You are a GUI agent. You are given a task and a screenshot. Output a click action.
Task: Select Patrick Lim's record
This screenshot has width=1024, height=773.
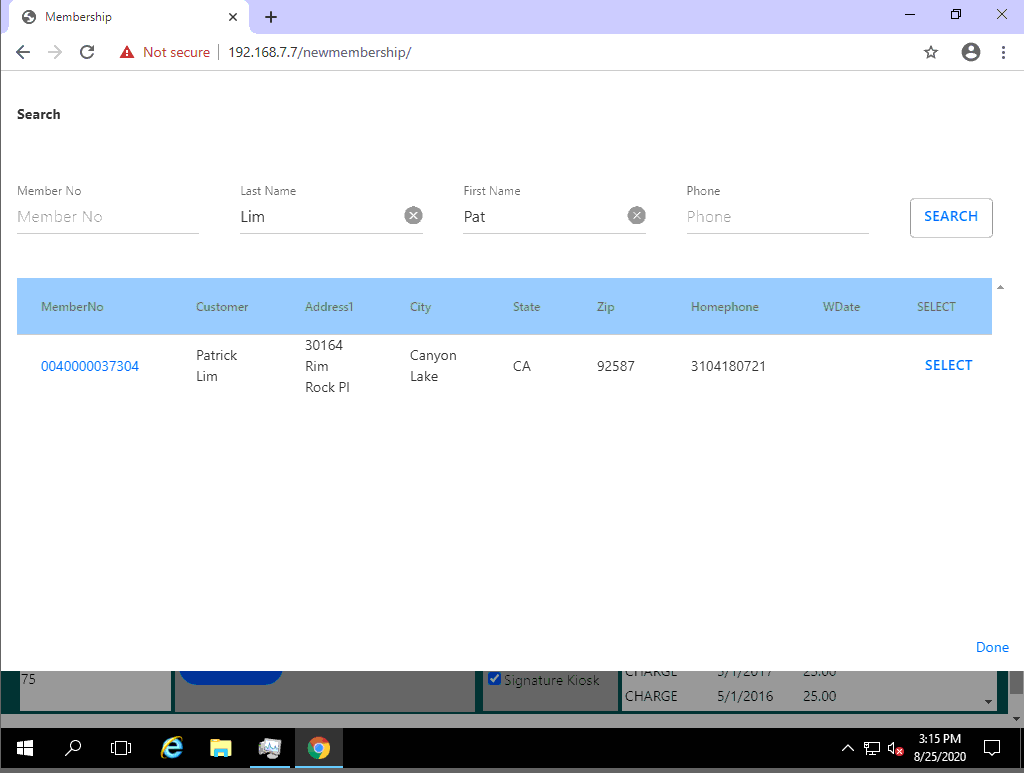(948, 365)
